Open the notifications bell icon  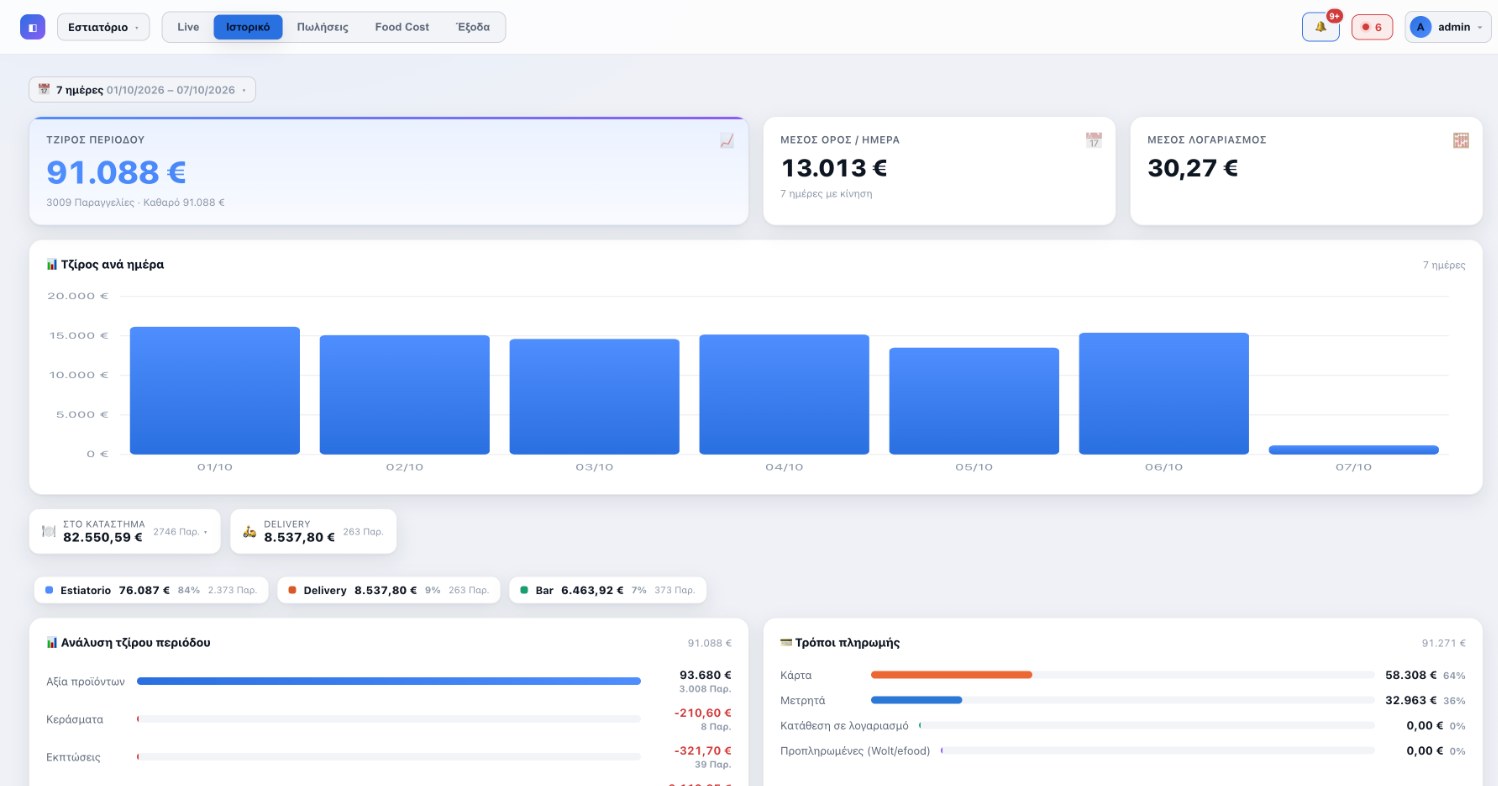(1320, 27)
